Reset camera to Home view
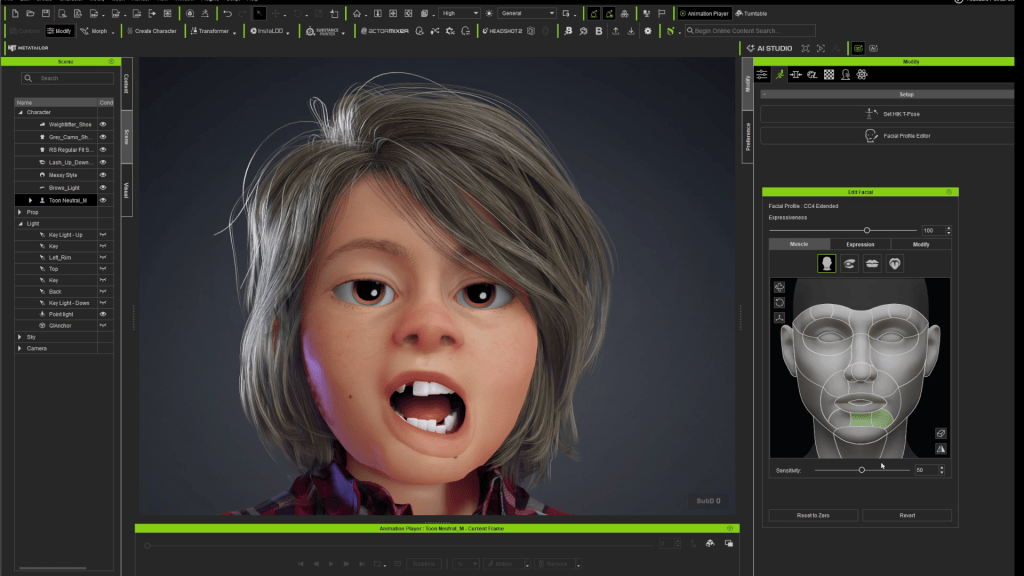1024x576 pixels. pos(357,13)
